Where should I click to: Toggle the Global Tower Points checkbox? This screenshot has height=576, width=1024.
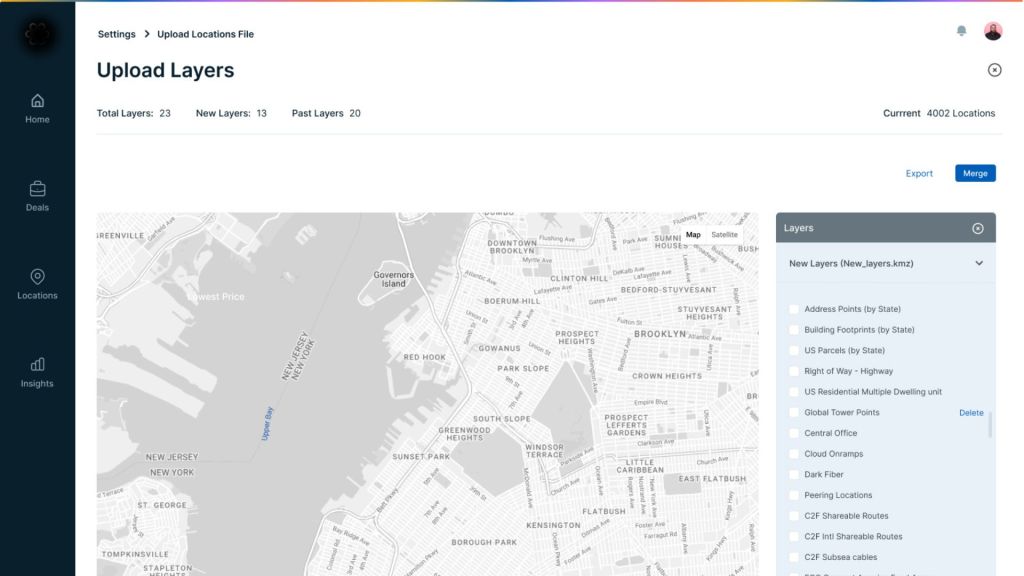click(794, 413)
